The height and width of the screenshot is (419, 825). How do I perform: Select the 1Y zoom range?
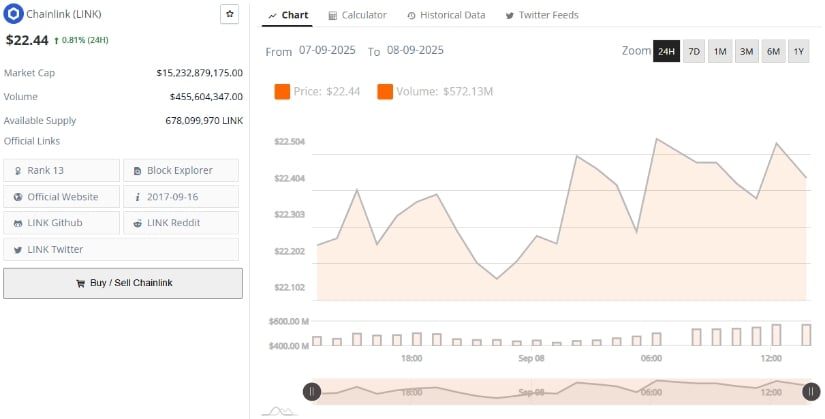(x=799, y=51)
